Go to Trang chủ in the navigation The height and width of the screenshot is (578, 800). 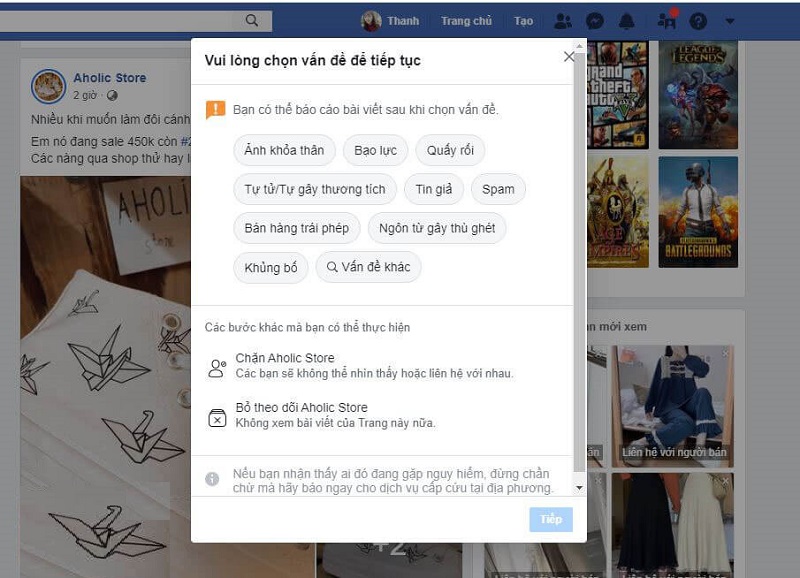(466, 19)
